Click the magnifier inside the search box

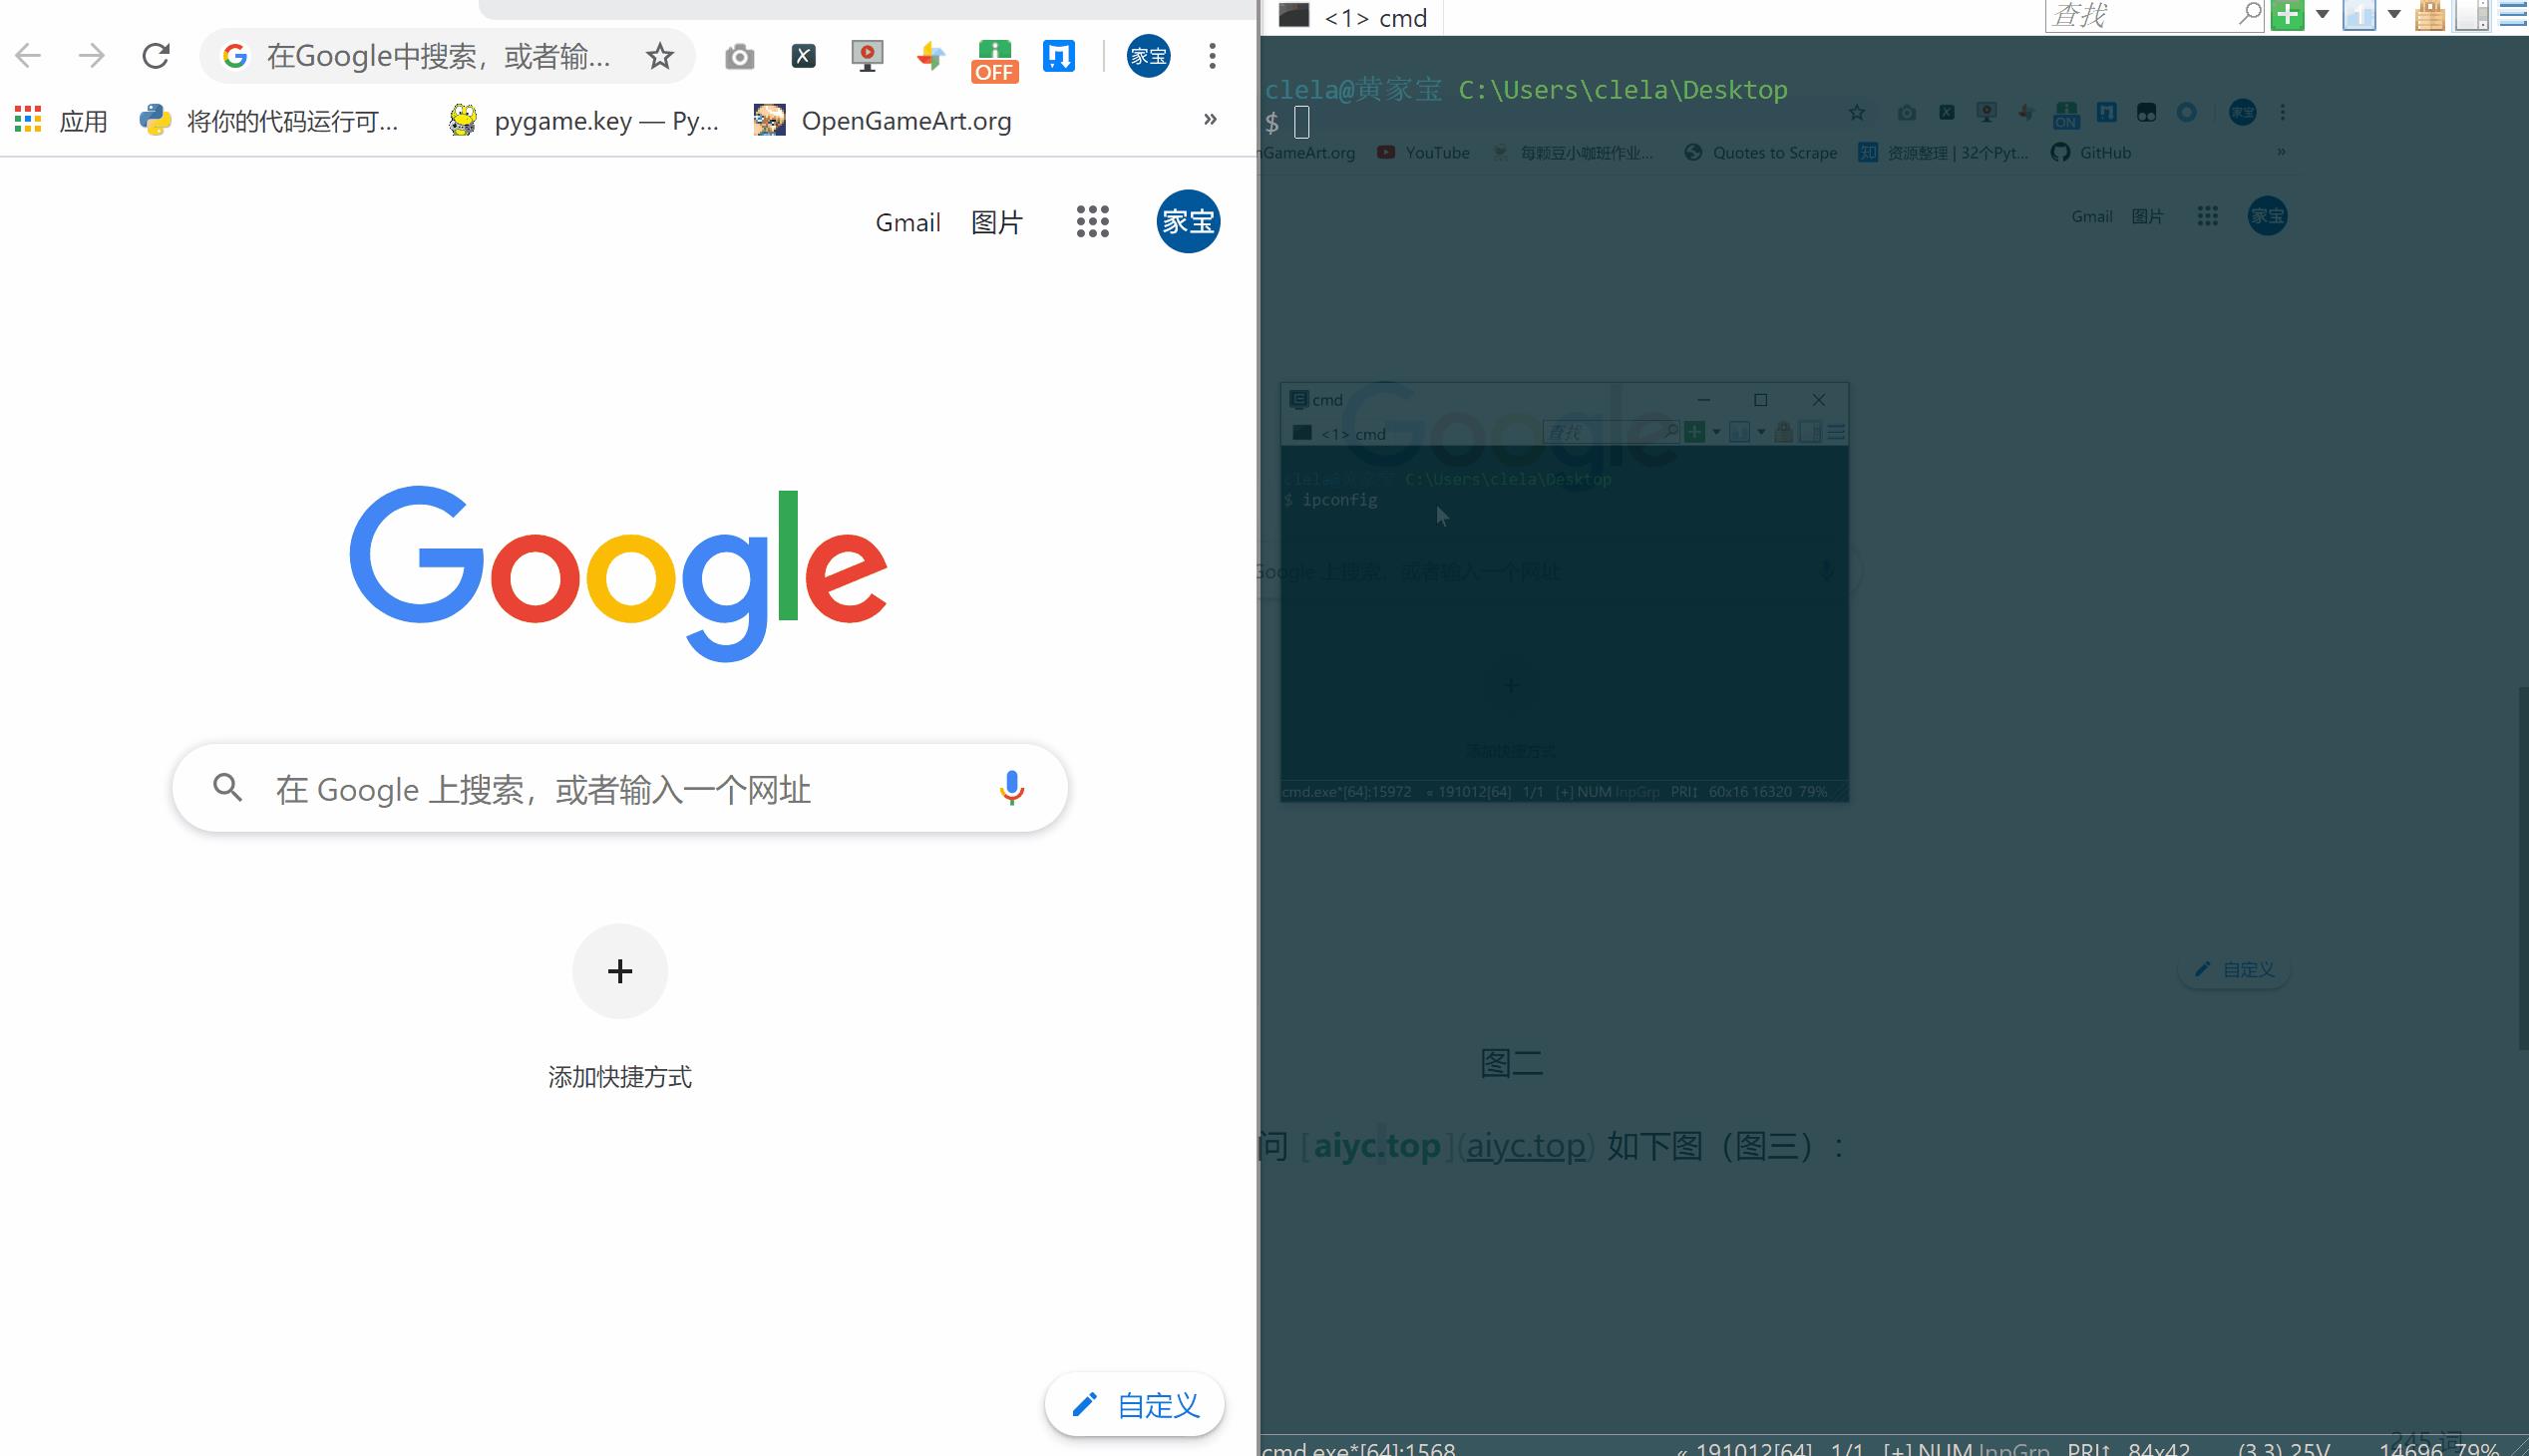(x=227, y=788)
